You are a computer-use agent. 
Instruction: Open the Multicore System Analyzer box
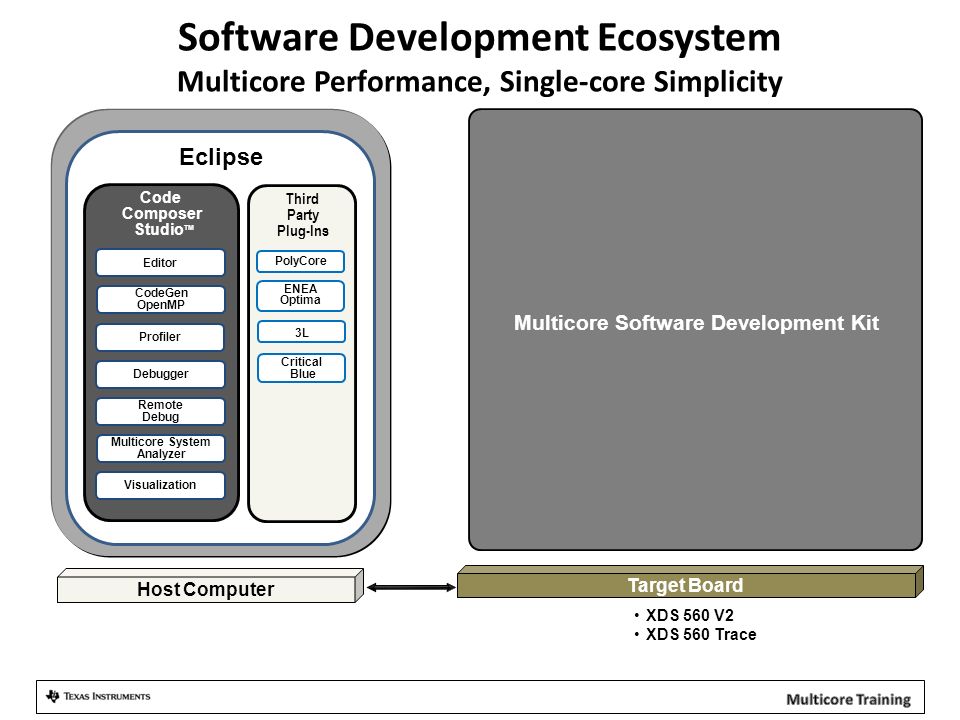tap(160, 448)
